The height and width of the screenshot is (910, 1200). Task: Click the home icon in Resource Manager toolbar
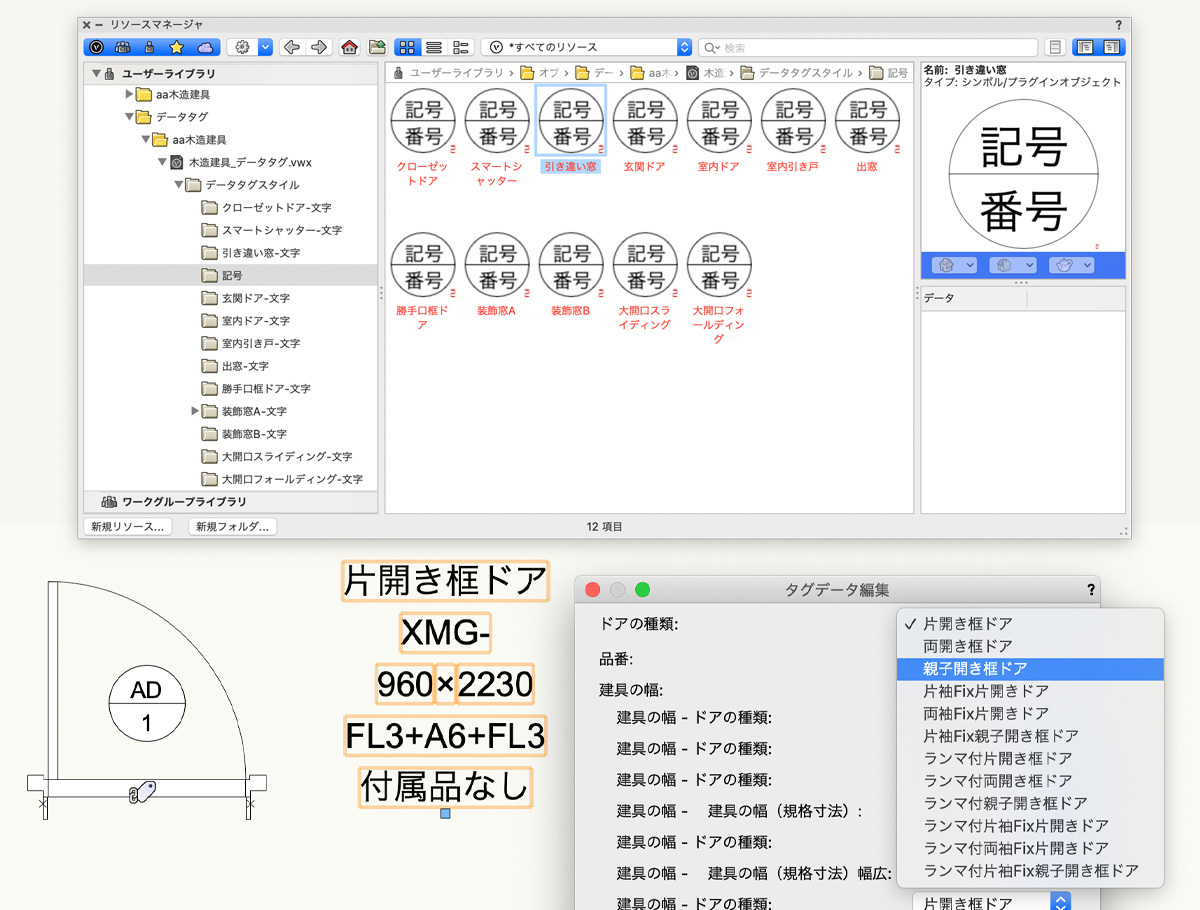(349, 47)
